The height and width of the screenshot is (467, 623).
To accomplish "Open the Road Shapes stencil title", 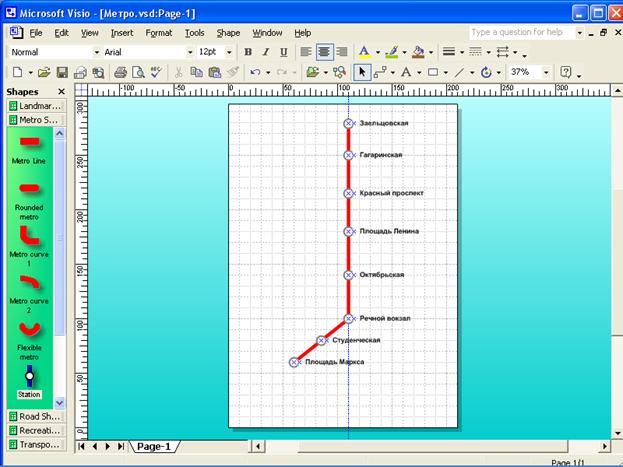I will coord(39,415).
